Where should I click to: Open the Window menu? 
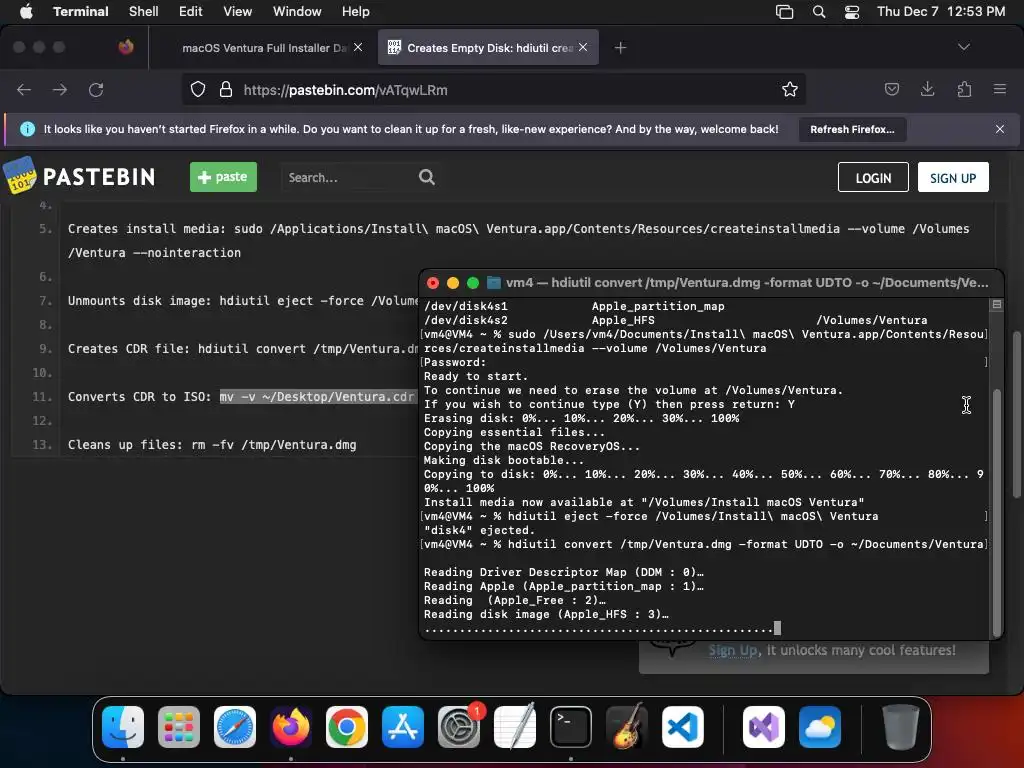tap(297, 11)
